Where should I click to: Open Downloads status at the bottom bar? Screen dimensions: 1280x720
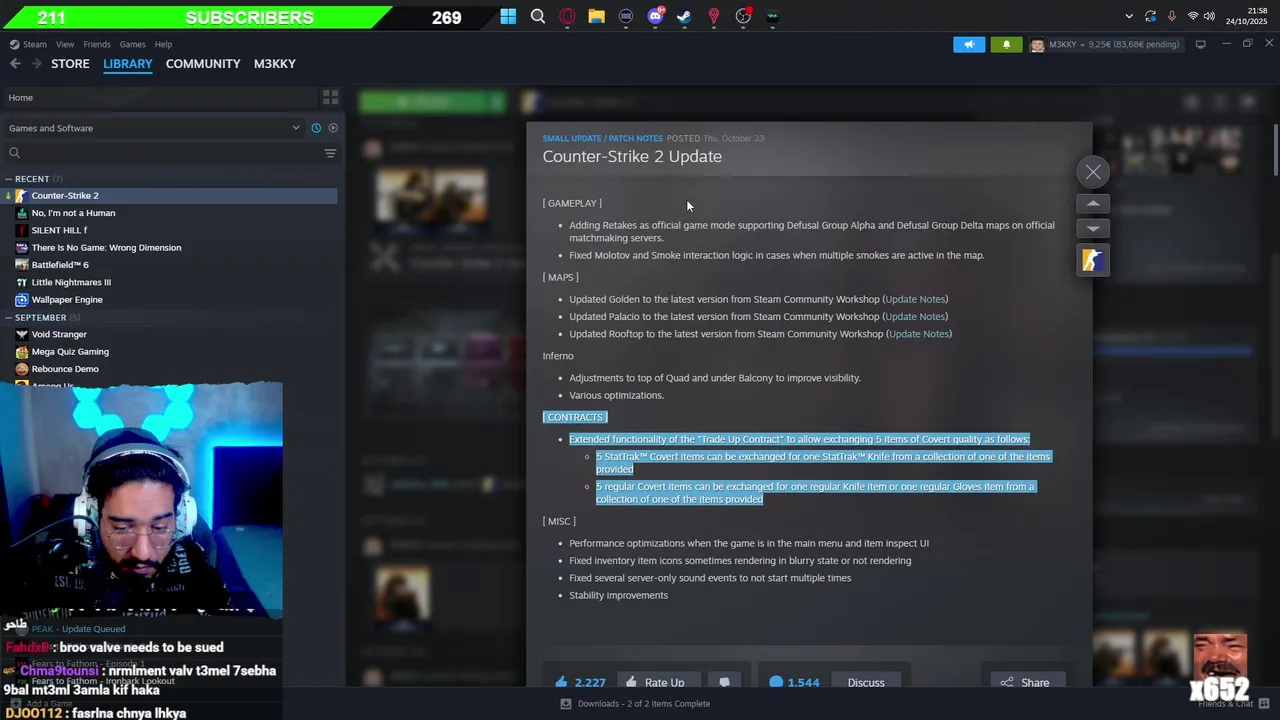(x=635, y=703)
